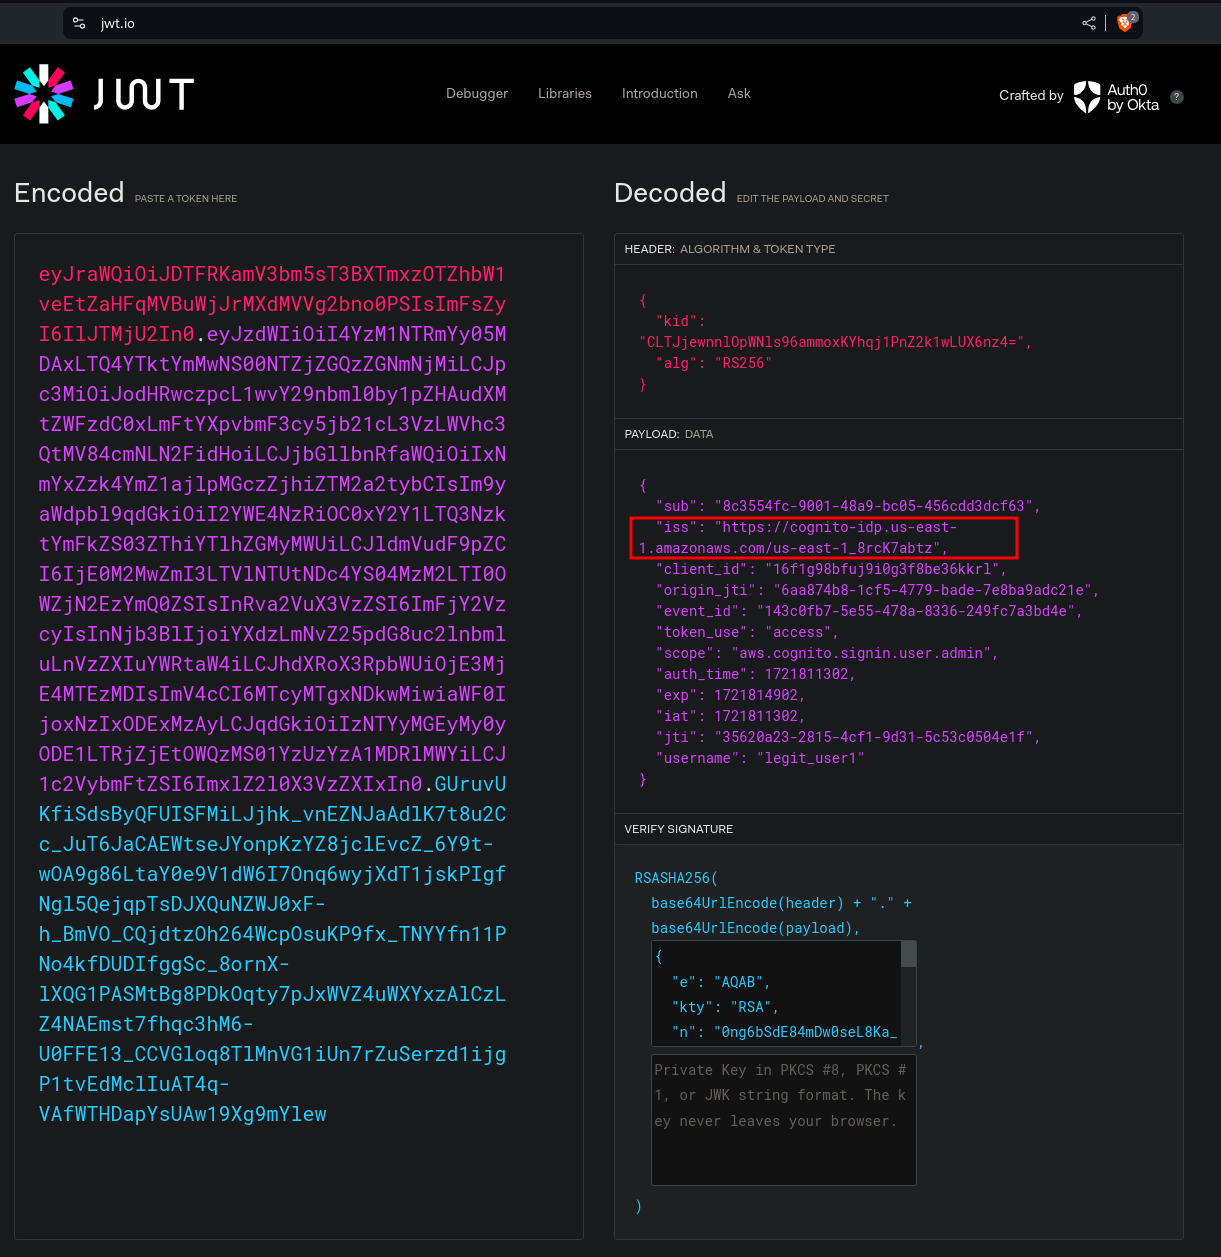
Task: Click the 'Auth0 by Okta' text link
Action: pyautogui.click(x=1133, y=97)
